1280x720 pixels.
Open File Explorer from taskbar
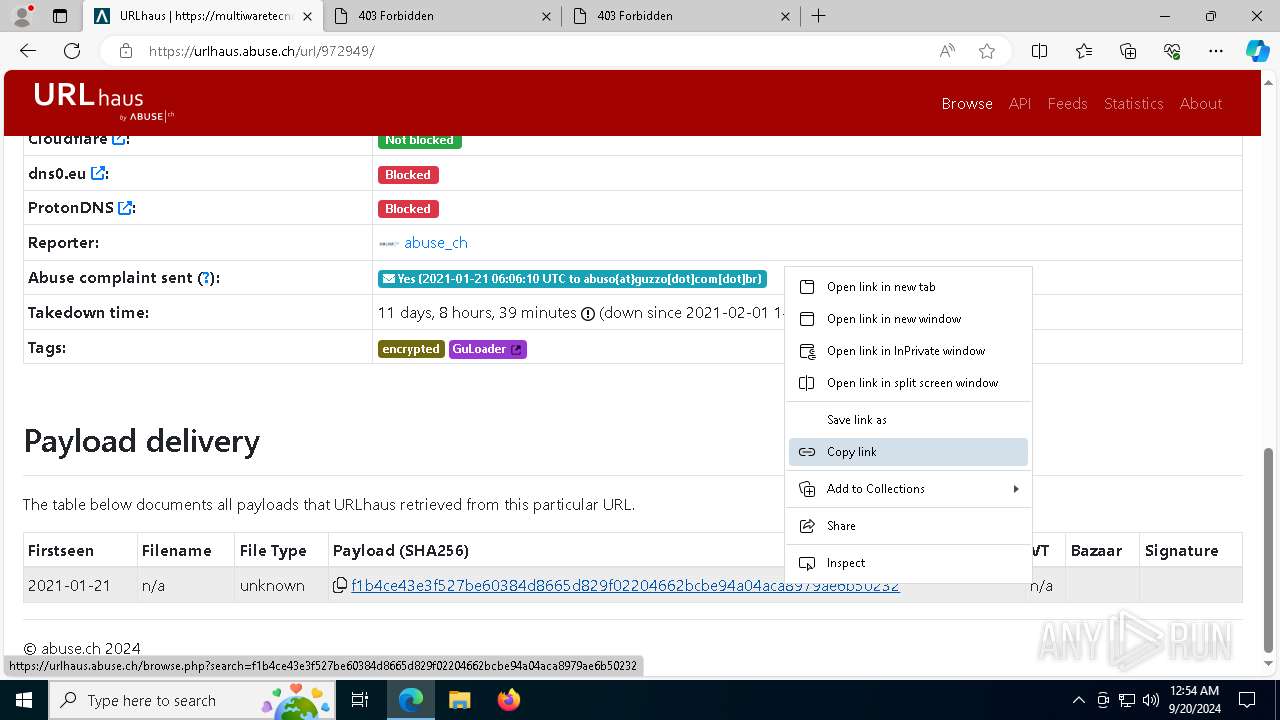[459, 700]
